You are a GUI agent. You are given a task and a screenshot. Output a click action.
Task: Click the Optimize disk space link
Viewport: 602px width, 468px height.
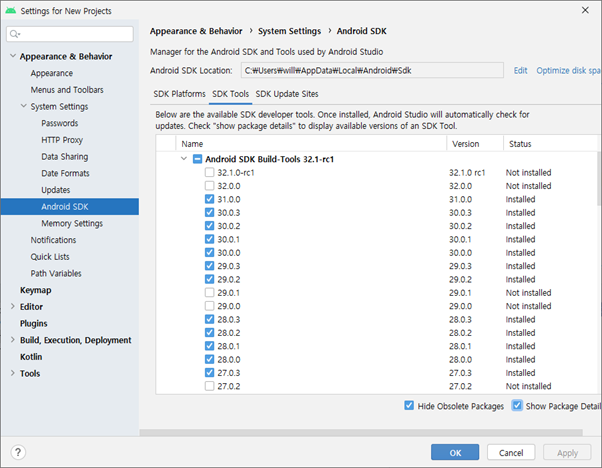click(x=569, y=71)
